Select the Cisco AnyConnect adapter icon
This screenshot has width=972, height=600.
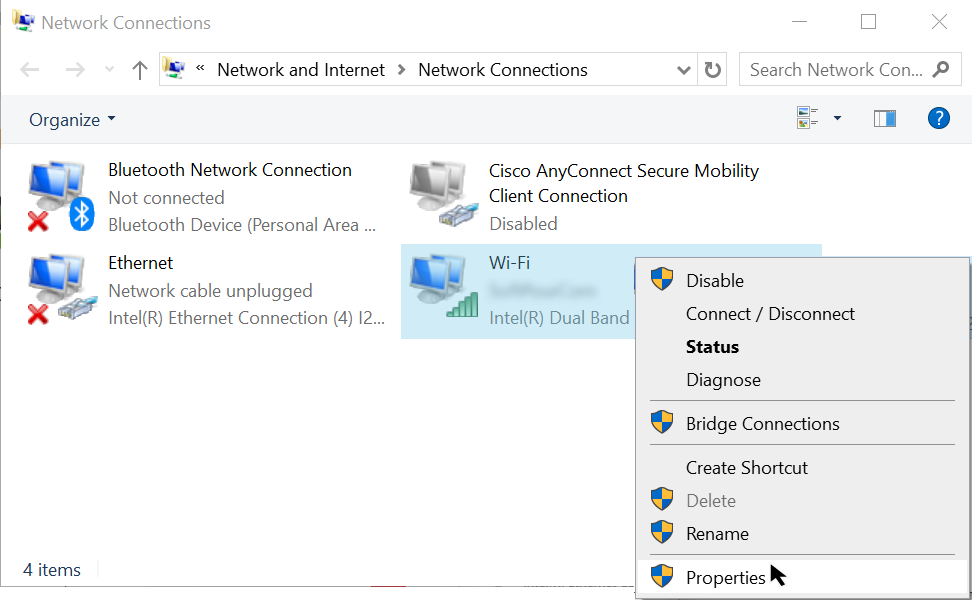pos(444,193)
